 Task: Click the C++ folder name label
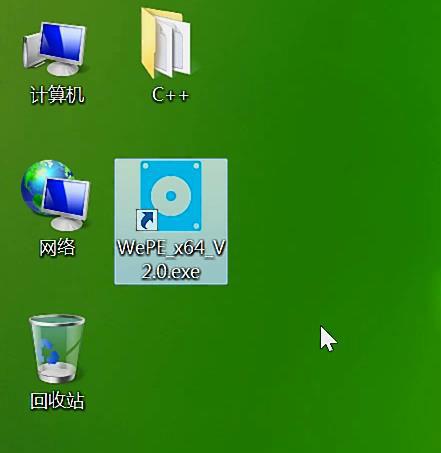[170, 95]
